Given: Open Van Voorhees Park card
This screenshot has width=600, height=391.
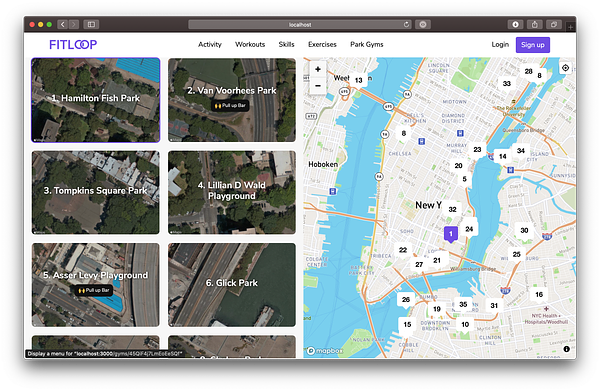Looking at the screenshot, I should pos(232,100).
